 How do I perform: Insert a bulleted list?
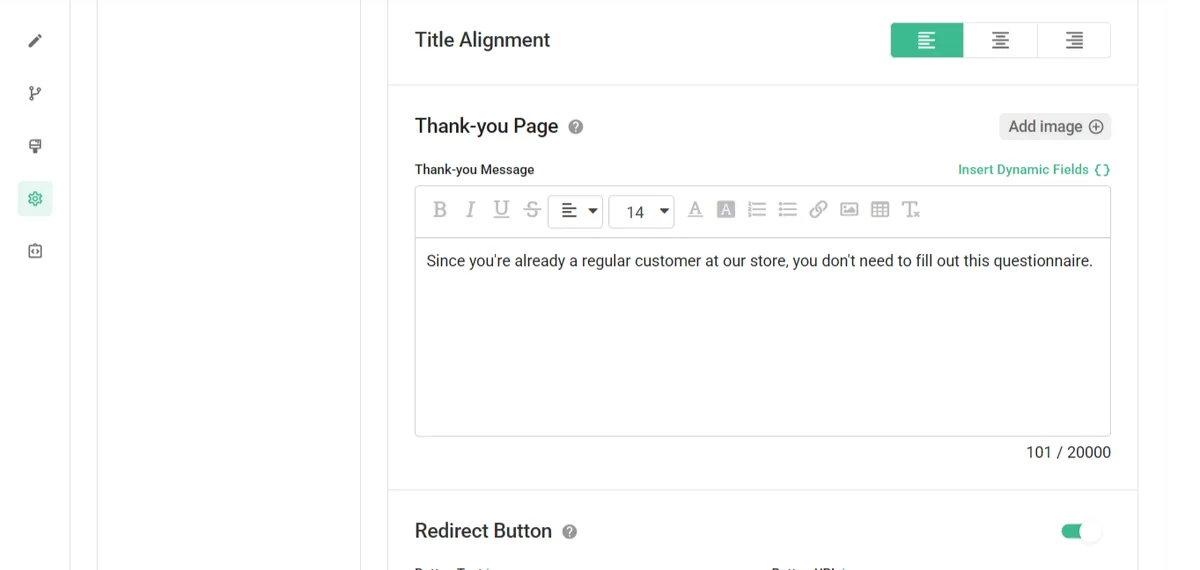pos(788,210)
